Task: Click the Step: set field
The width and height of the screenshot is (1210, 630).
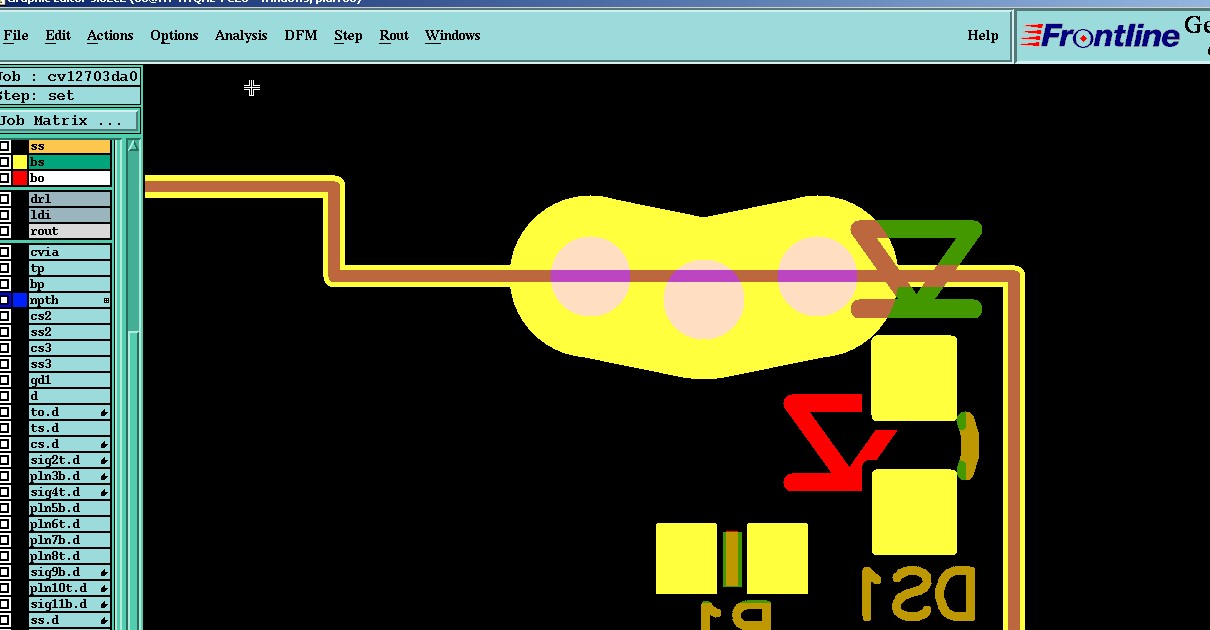Action: (x=69, y=96)
